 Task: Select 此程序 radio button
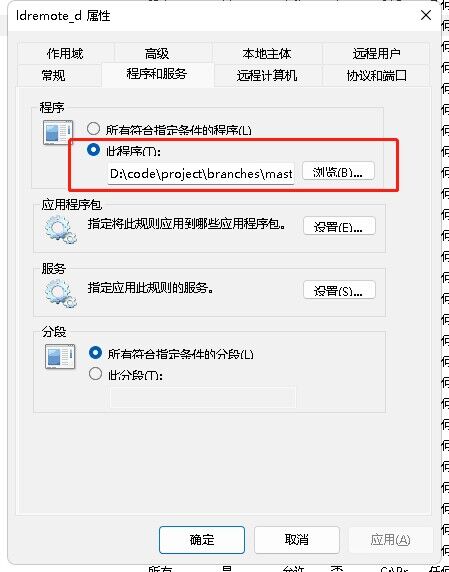[x=93, y=150]
